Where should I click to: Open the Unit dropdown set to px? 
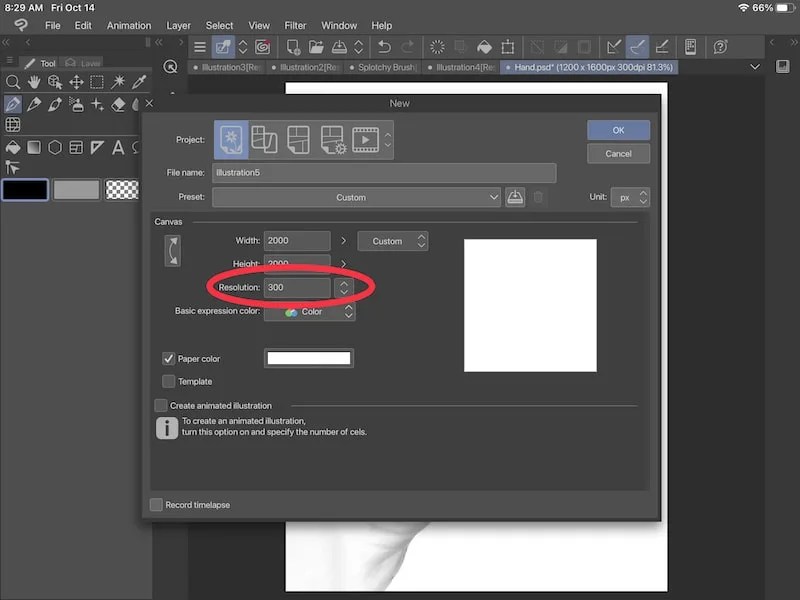point(628,197)
